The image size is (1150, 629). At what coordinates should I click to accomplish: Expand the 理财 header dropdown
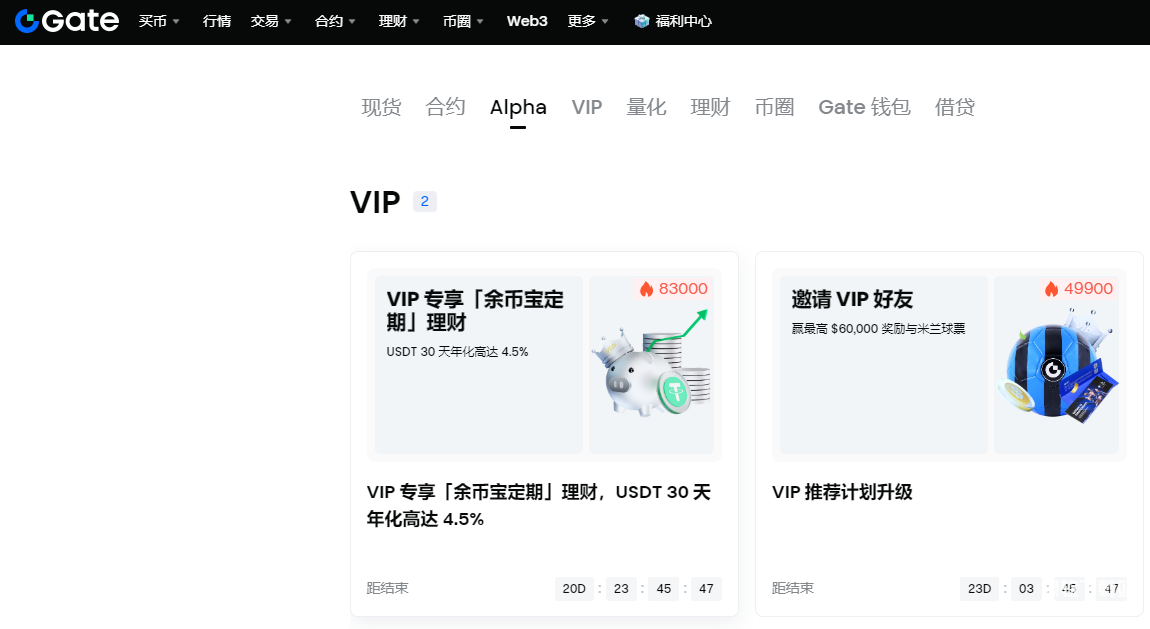[x=399, y=21]
